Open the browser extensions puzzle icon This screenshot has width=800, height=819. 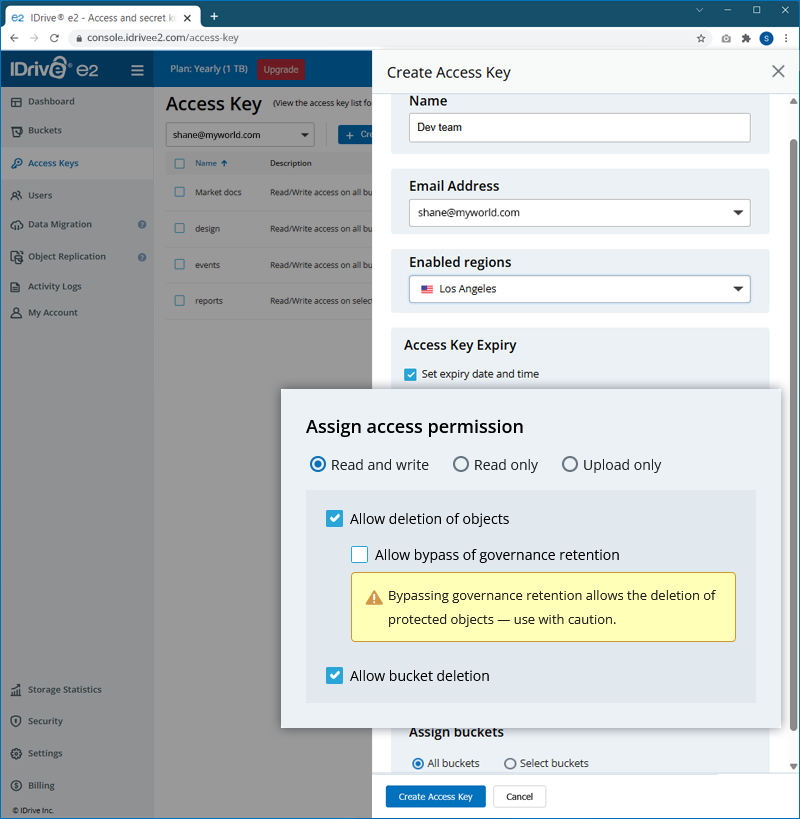click(746, 38)
